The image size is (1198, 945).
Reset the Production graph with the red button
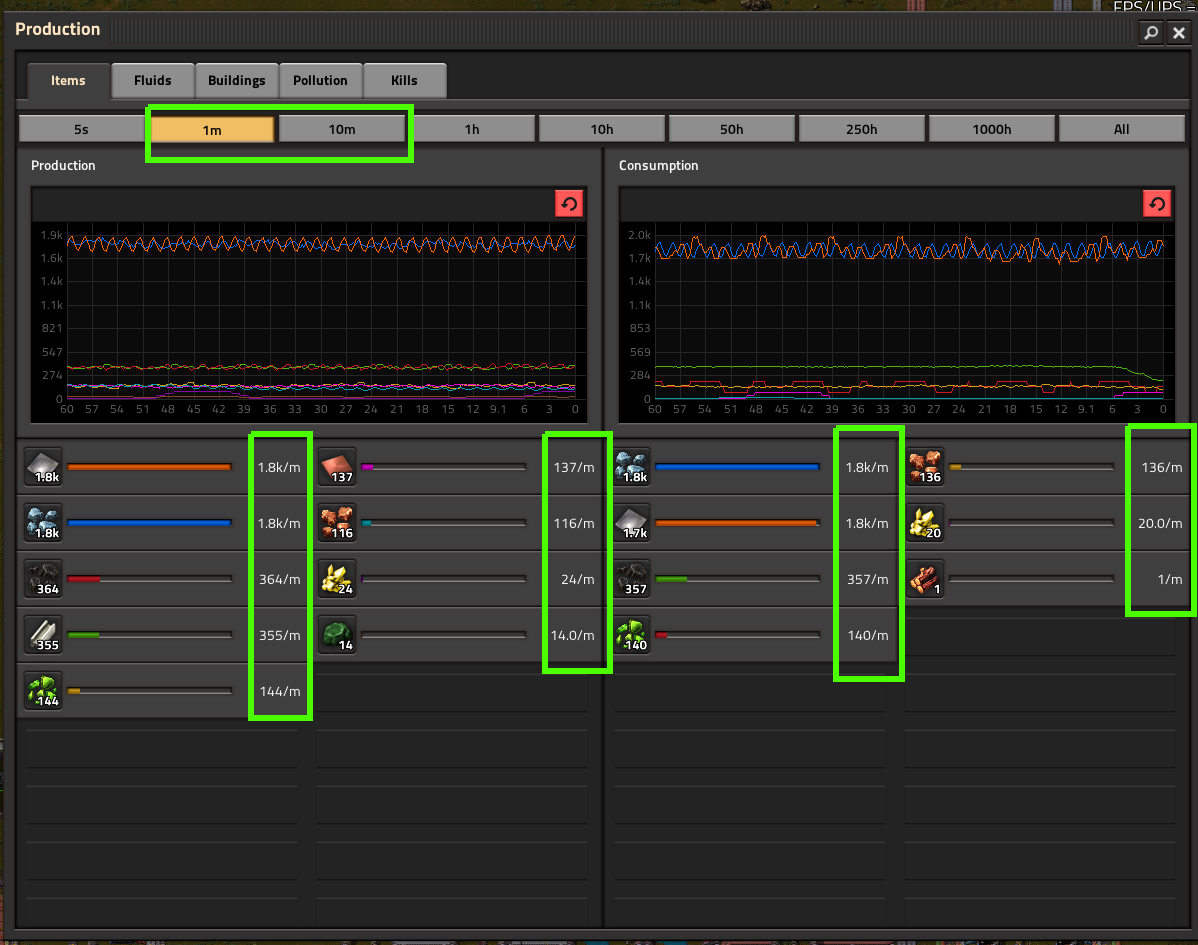569,204
